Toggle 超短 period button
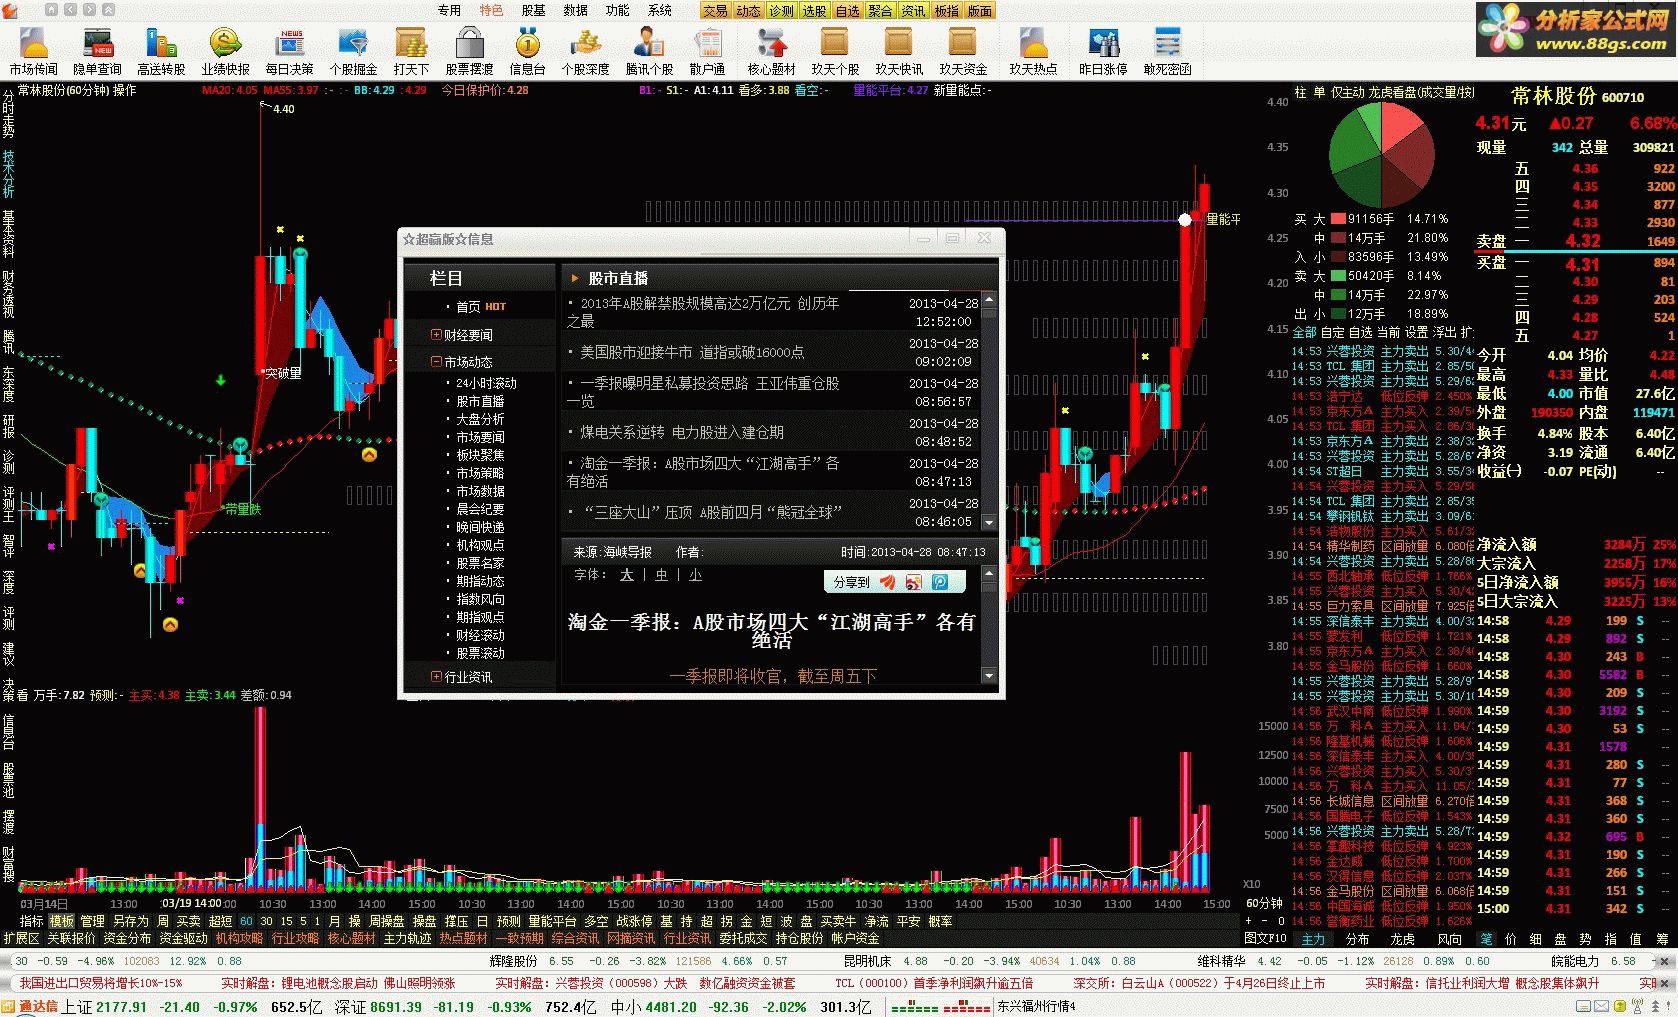The image size is (1678, 1017). pyautogui.click(x=220, y=921)
